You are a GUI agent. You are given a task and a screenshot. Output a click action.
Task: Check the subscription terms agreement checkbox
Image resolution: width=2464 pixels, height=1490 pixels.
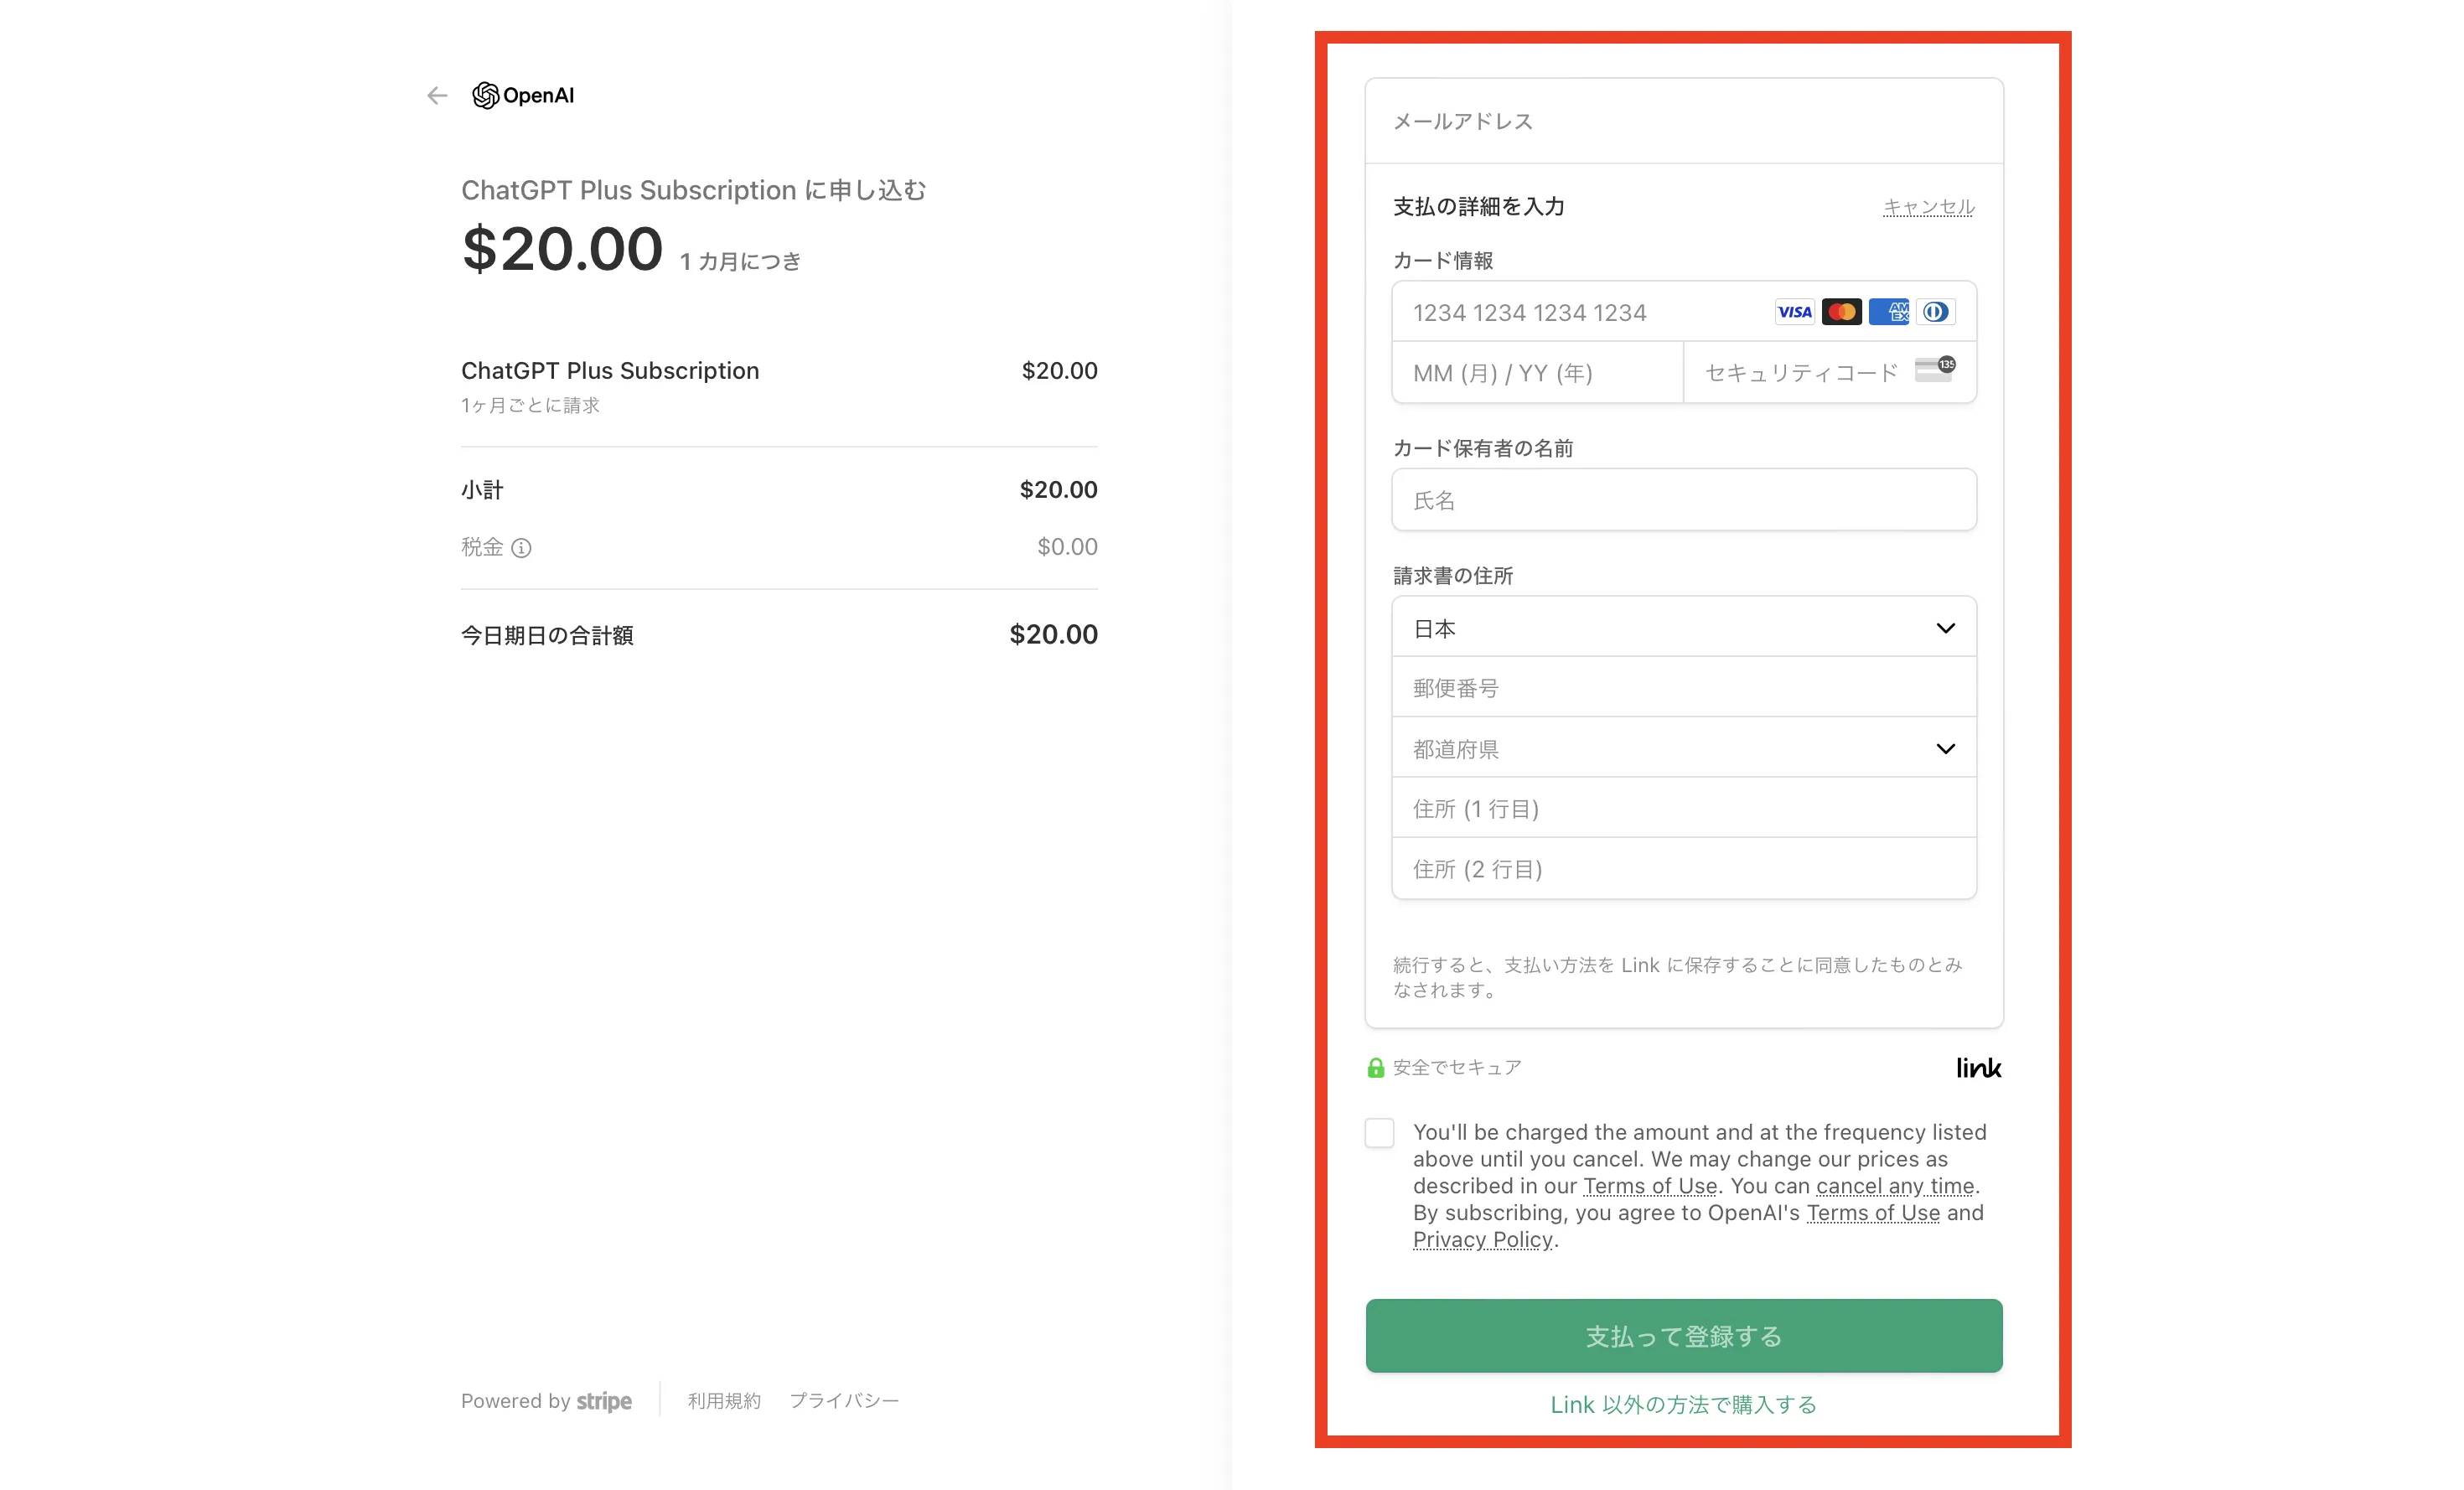coord(1380,1133)
